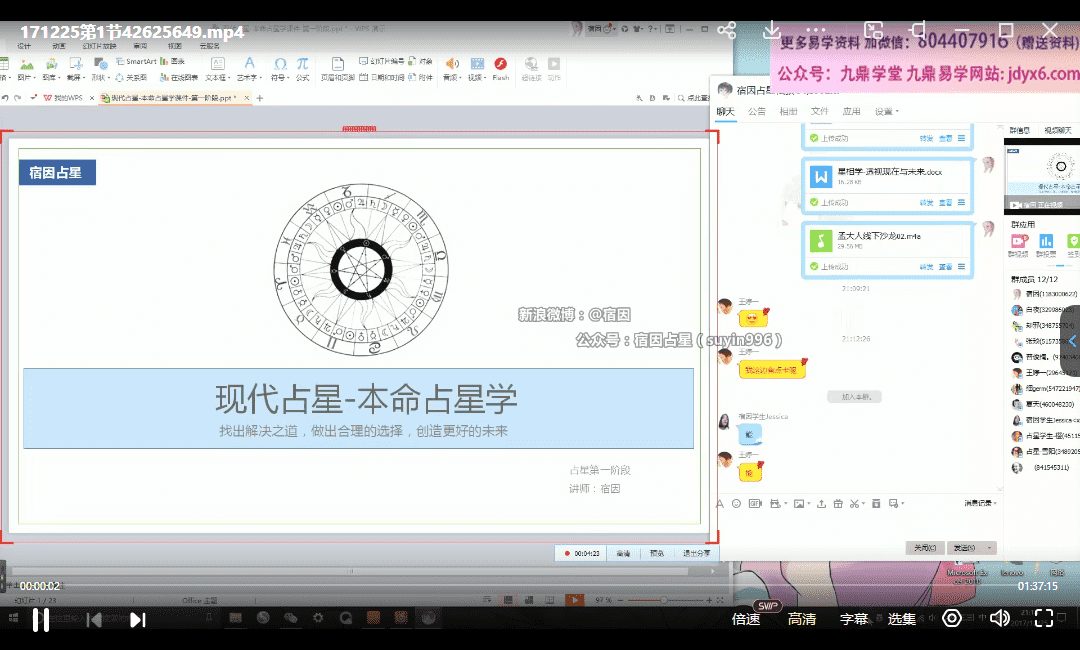This screenshot has height=650, width=1080.
Task: Open the 高清 quality selector
Action: point(801,619)
